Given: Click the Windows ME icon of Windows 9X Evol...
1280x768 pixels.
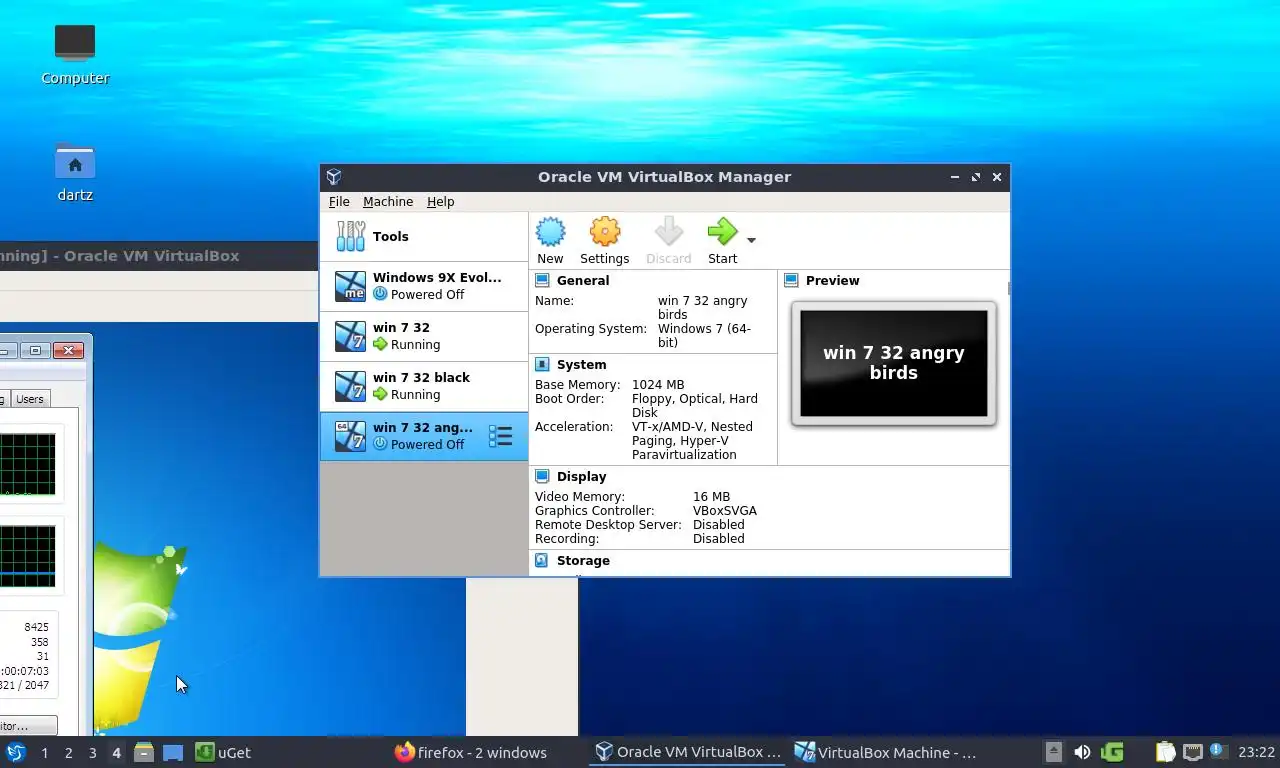Looking at the screenshot, I should 350,287.
